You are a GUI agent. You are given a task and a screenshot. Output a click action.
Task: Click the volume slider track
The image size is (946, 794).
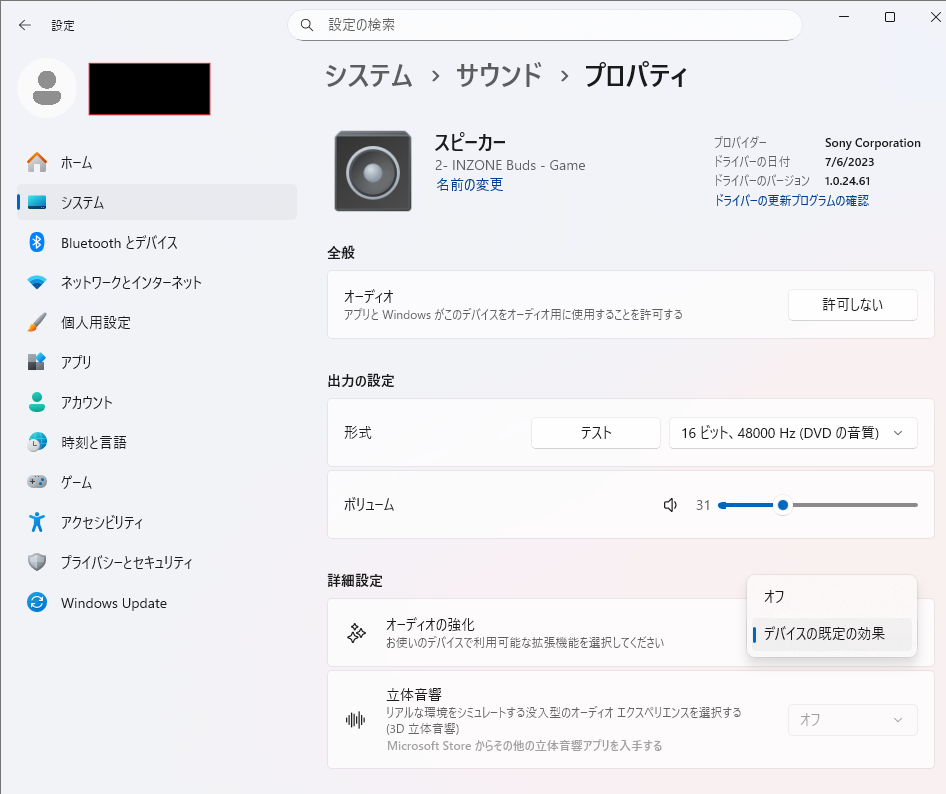tap(850, 505)
